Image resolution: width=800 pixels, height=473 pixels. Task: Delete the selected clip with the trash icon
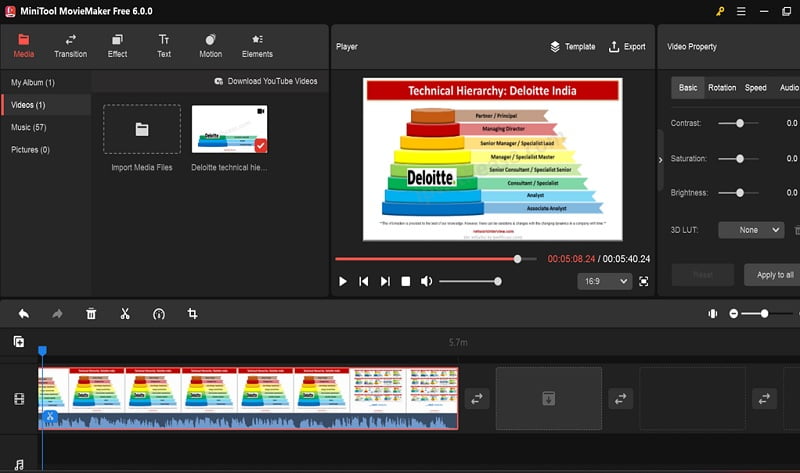click(x=91, y=314)
